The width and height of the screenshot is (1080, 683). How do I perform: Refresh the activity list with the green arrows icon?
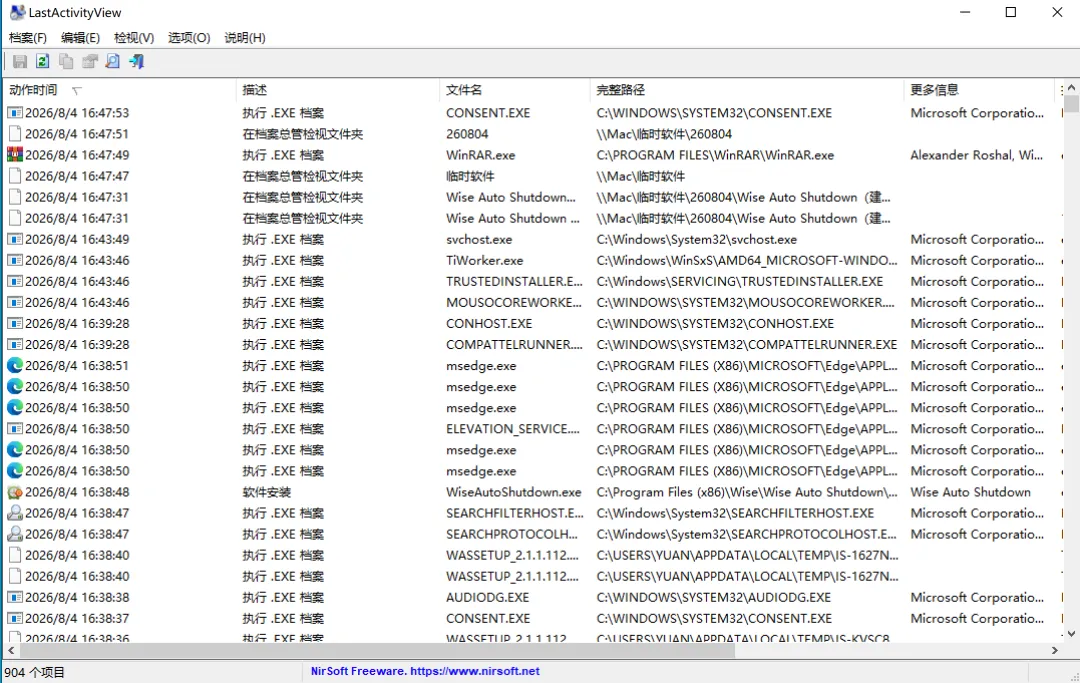(x=43, y=61)
